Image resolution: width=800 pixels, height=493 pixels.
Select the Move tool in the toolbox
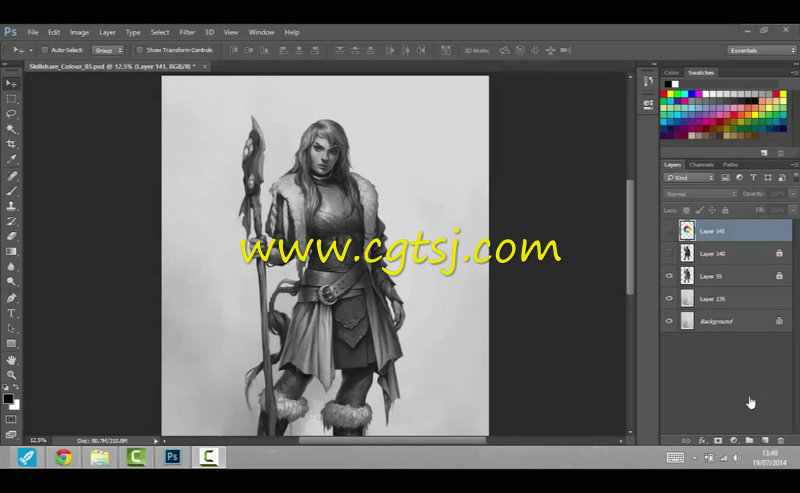(11, 83)
